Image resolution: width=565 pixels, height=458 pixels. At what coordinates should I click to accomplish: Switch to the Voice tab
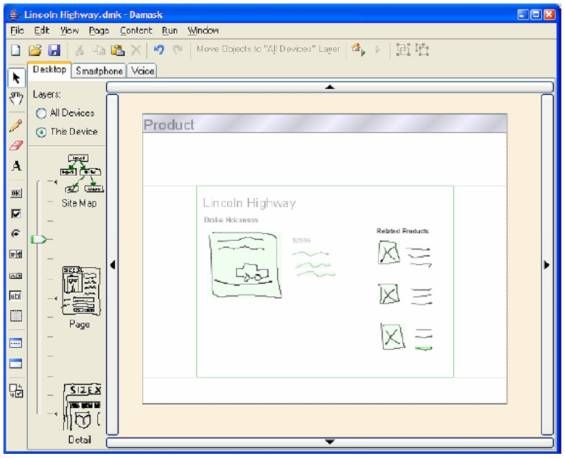click(143, 71)
